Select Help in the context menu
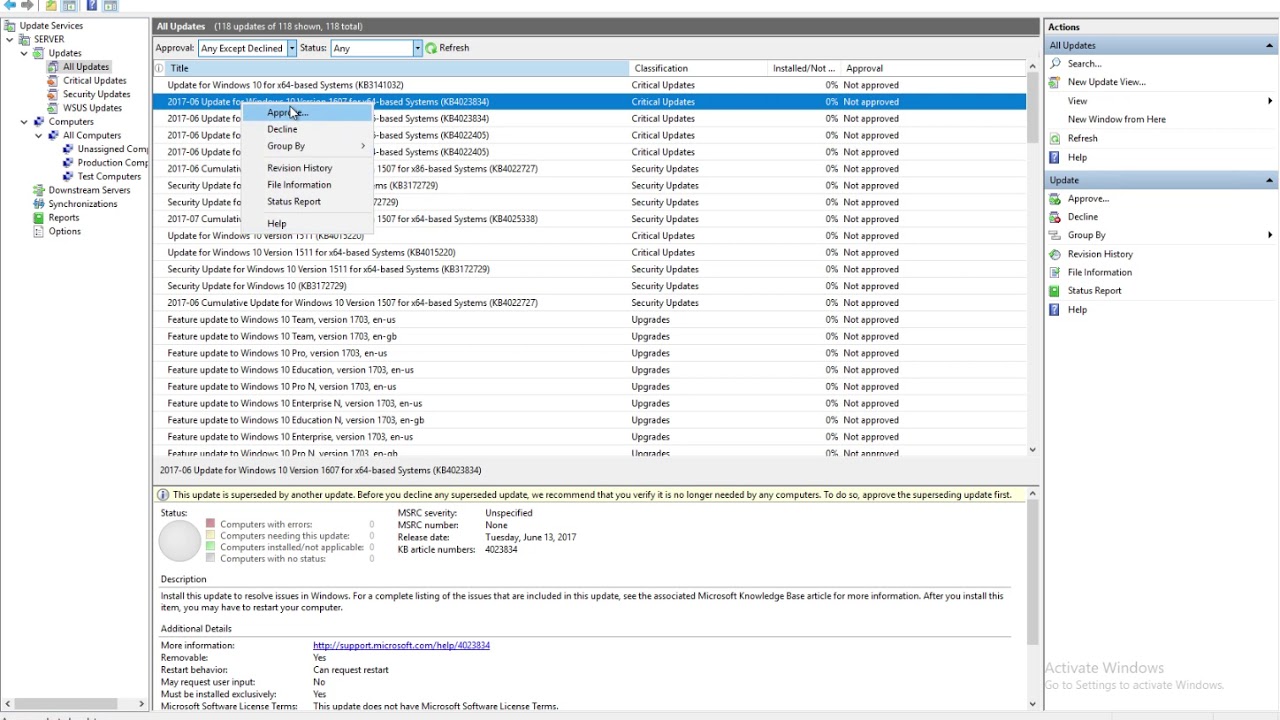Image resolution: width=1280 pixels, height=720 pixels. coord(306,224)
